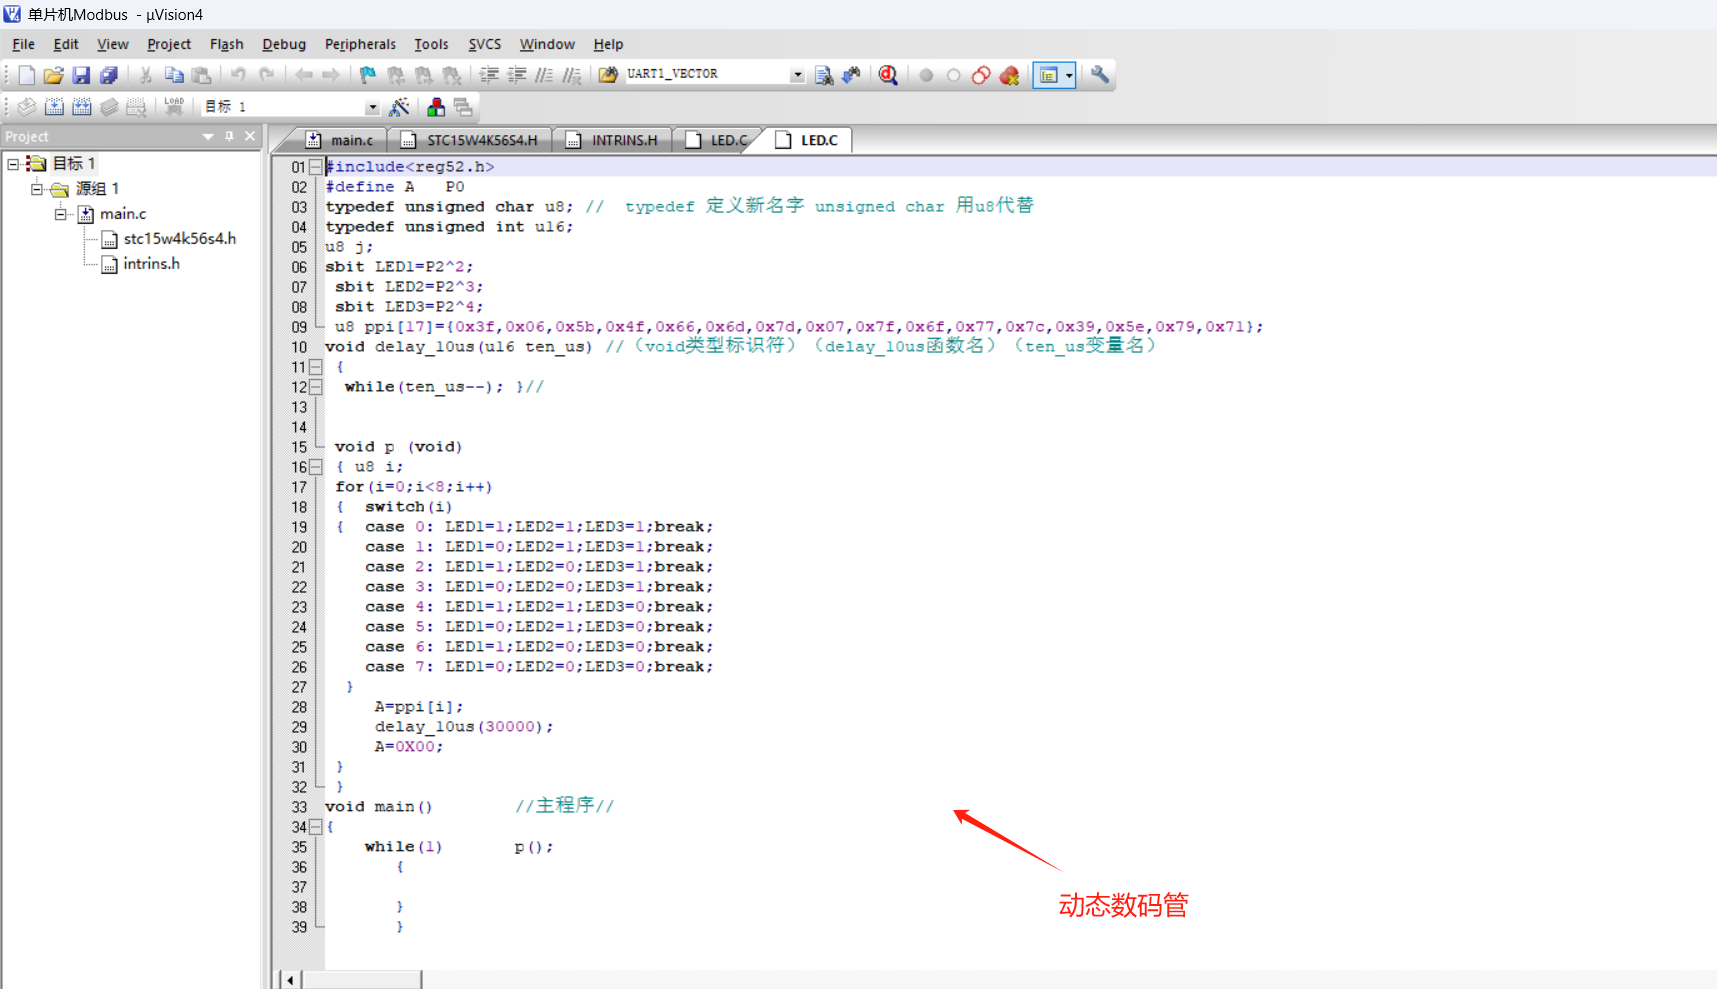
Task: Open the SVCS menu
Action: coord(485,44)
